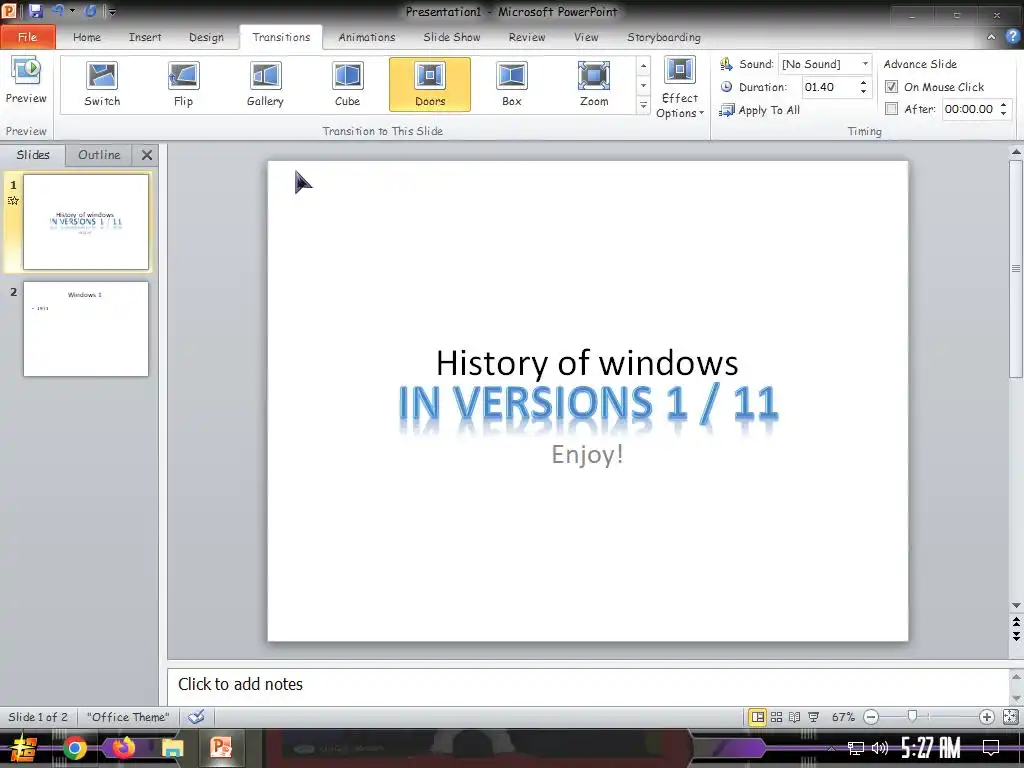Click the zoom slider handle
The image size is (1024, 768).
click(x=912, y=717)
